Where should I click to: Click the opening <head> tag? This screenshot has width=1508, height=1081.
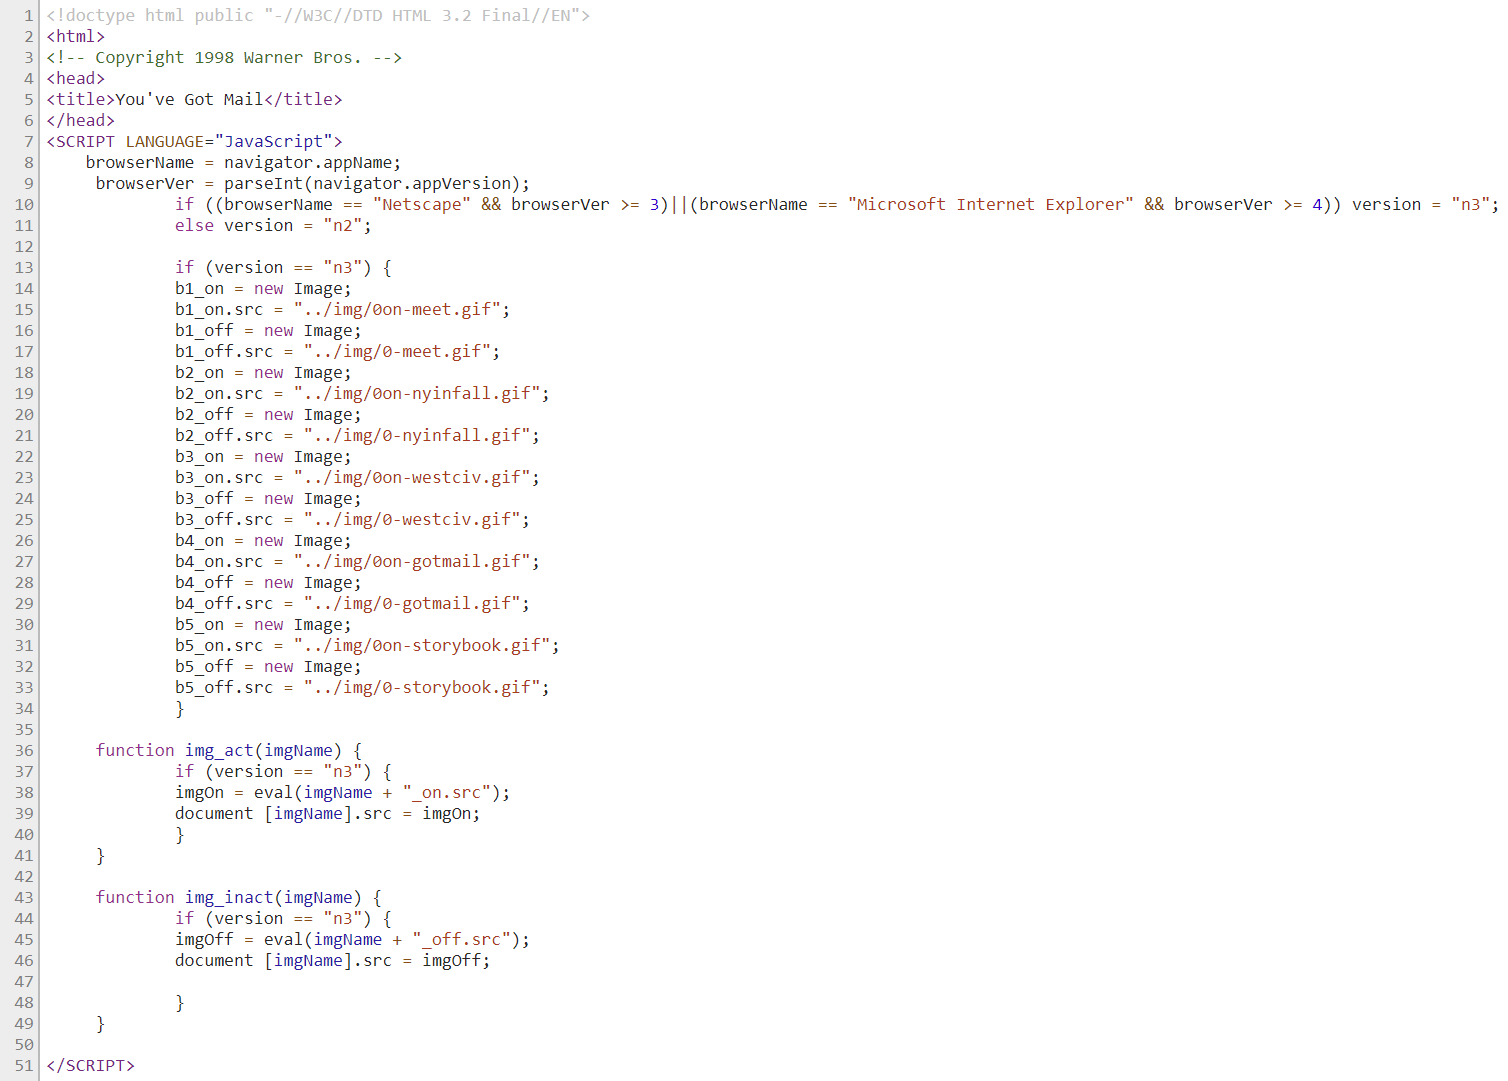[75, 78]
